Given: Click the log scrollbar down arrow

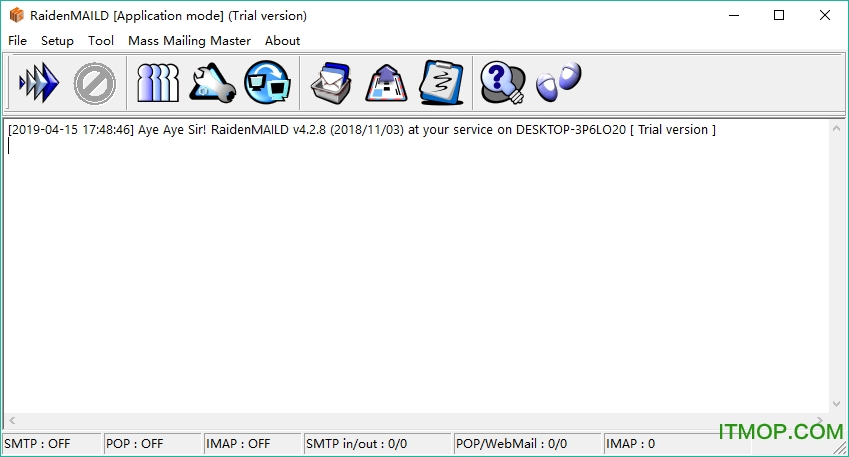Looking at the screenshot, I should 836,404.
